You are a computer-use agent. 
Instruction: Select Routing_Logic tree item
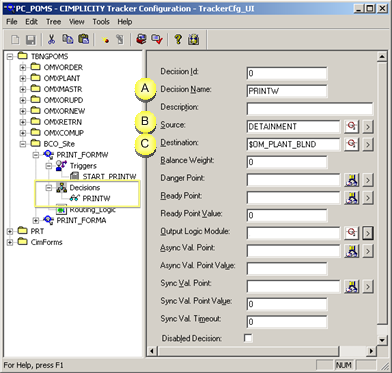tap(92, 210)
